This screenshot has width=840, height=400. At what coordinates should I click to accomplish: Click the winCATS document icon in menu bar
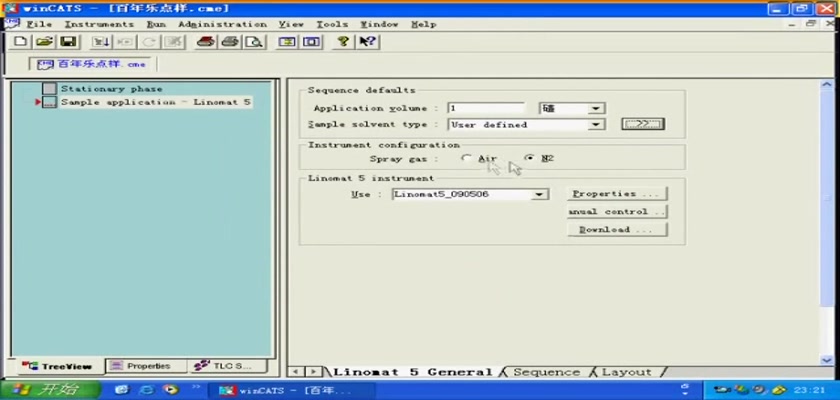[11, 24]
